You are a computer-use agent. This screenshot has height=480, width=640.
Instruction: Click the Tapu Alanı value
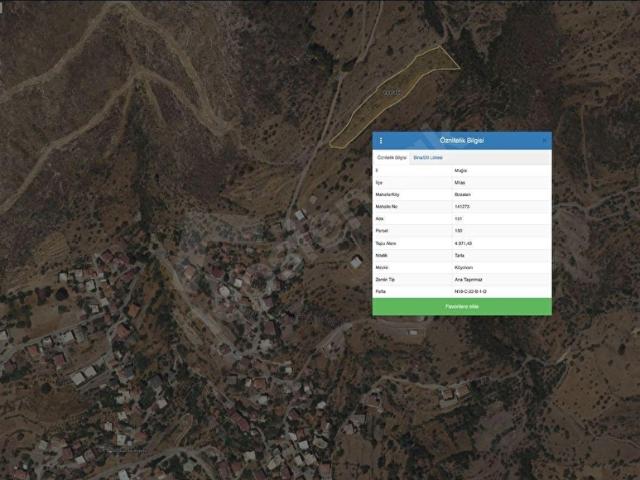click(x=463, y=243)
